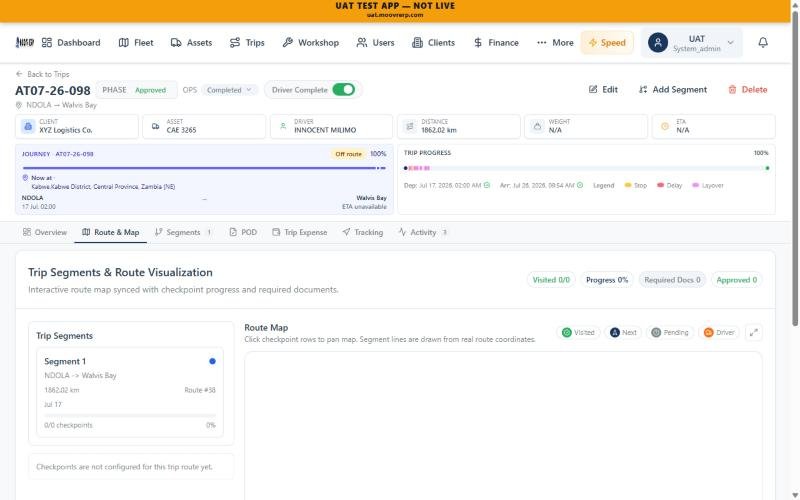The image size is (800, 500).
Task: Open the Finance menu
Action: (x=496, y=43)
